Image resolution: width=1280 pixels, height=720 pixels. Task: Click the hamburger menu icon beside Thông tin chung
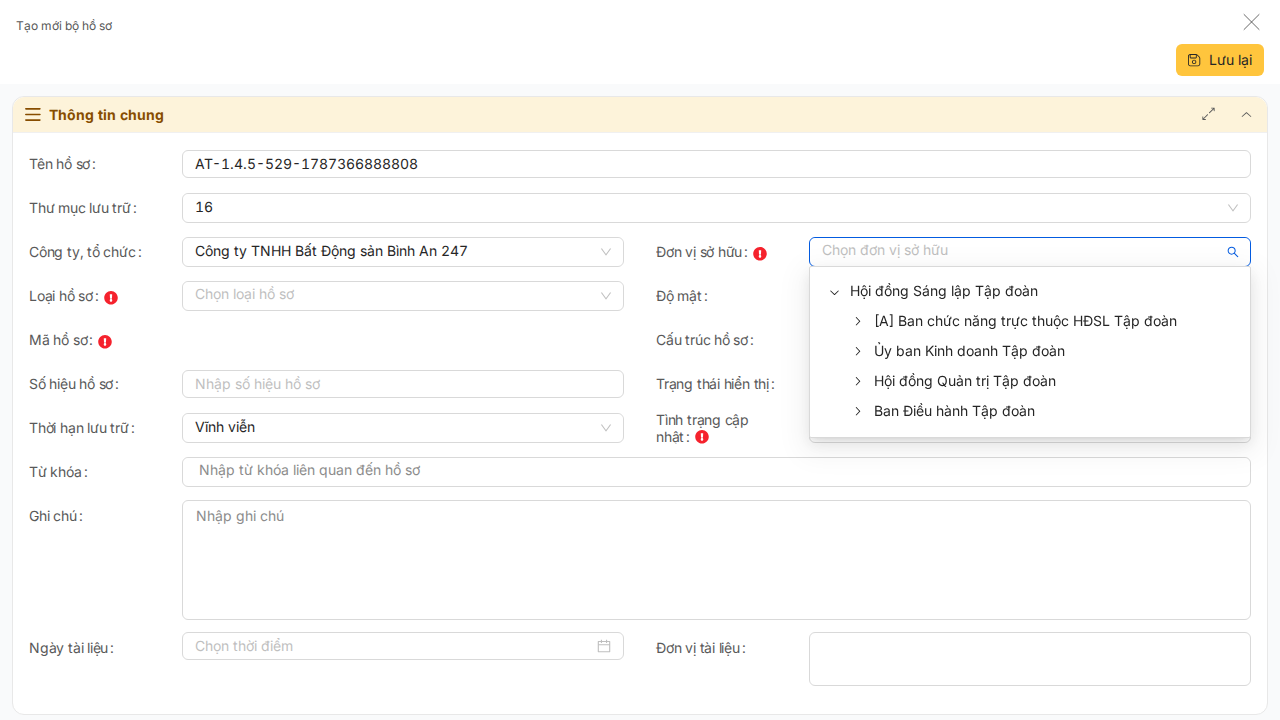click(x=33, y=115)
